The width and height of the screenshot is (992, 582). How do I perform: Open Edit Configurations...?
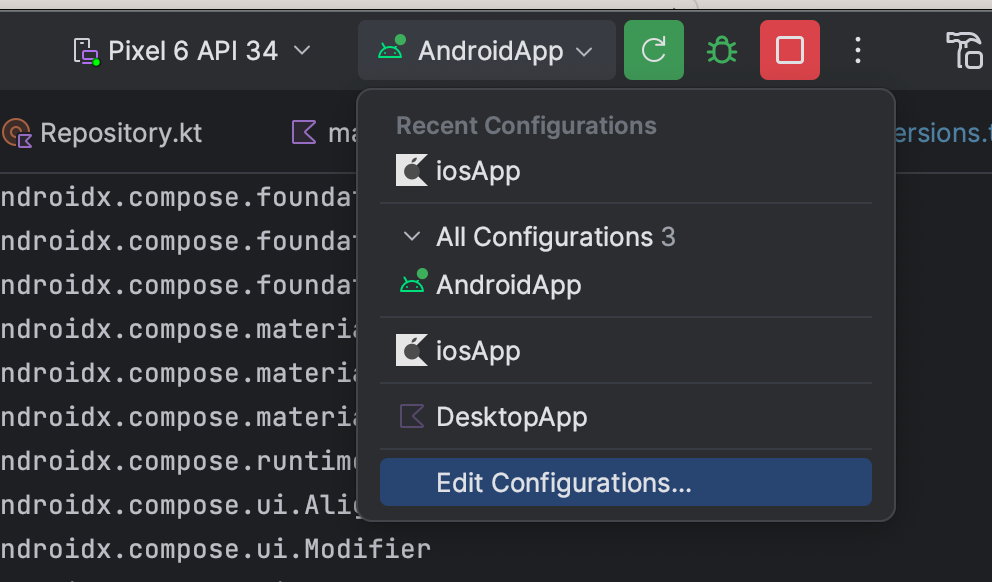click(564, 483)
